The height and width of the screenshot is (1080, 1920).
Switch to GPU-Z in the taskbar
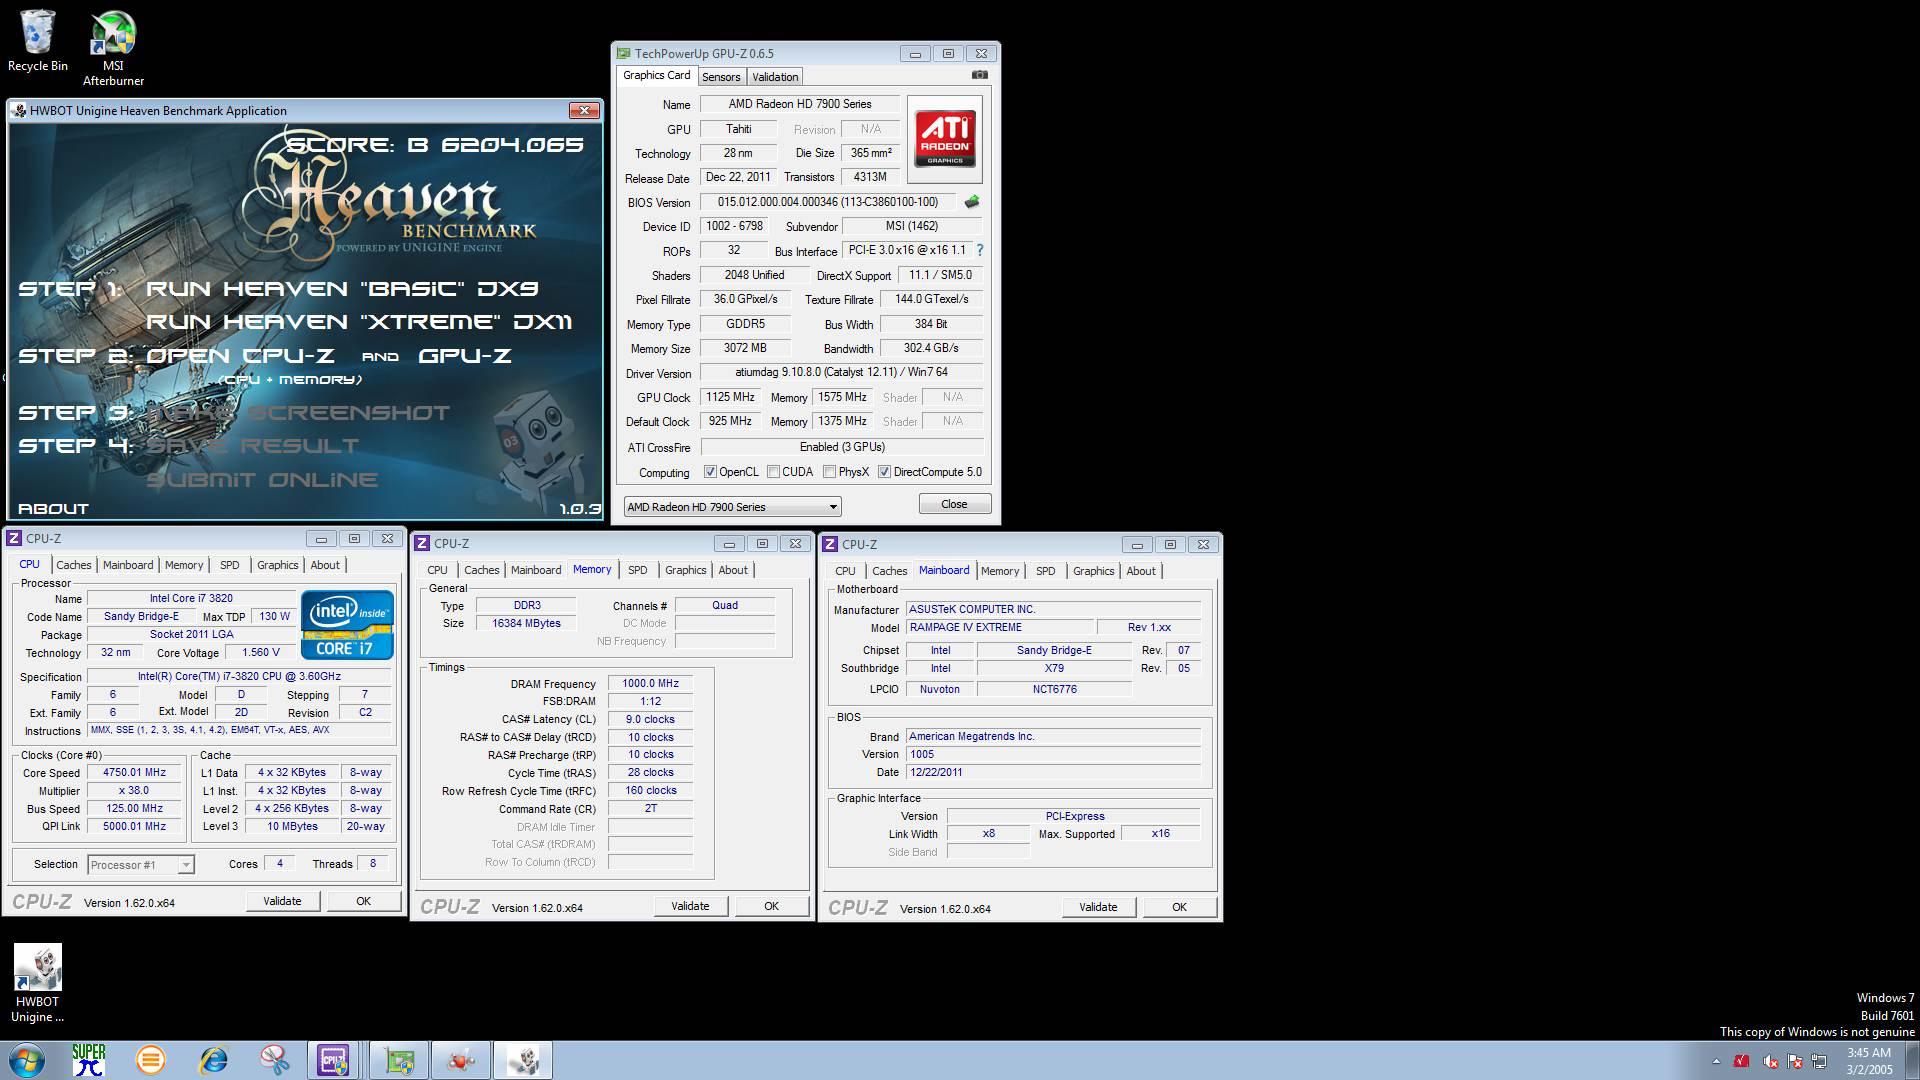click(399, 1060)
